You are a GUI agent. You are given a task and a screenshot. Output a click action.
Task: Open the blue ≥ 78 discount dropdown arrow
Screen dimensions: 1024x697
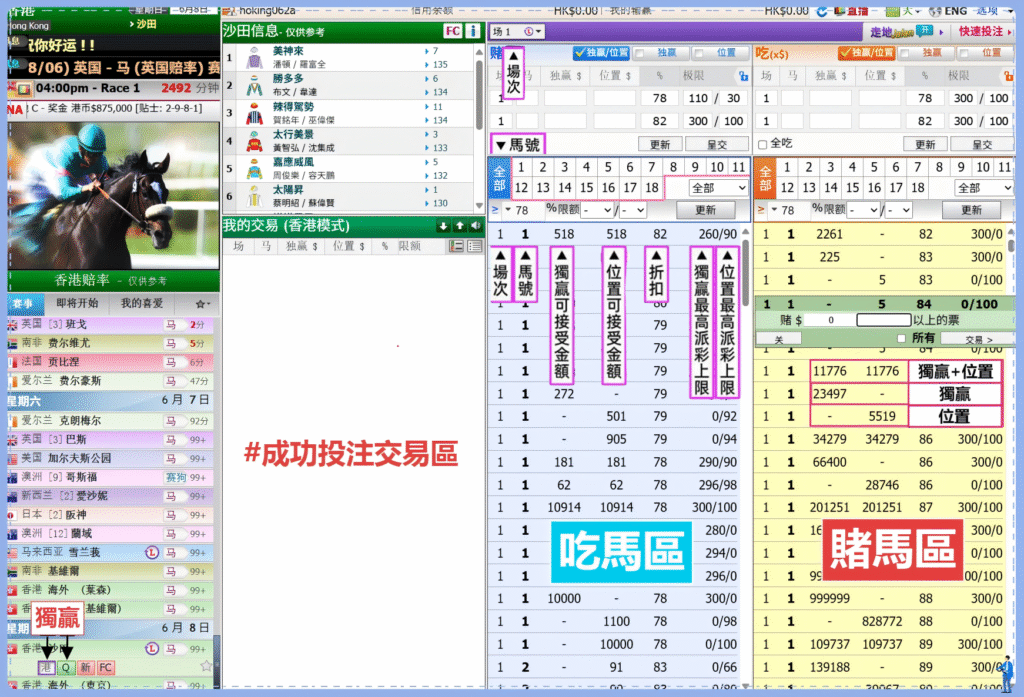pos(508,210)
